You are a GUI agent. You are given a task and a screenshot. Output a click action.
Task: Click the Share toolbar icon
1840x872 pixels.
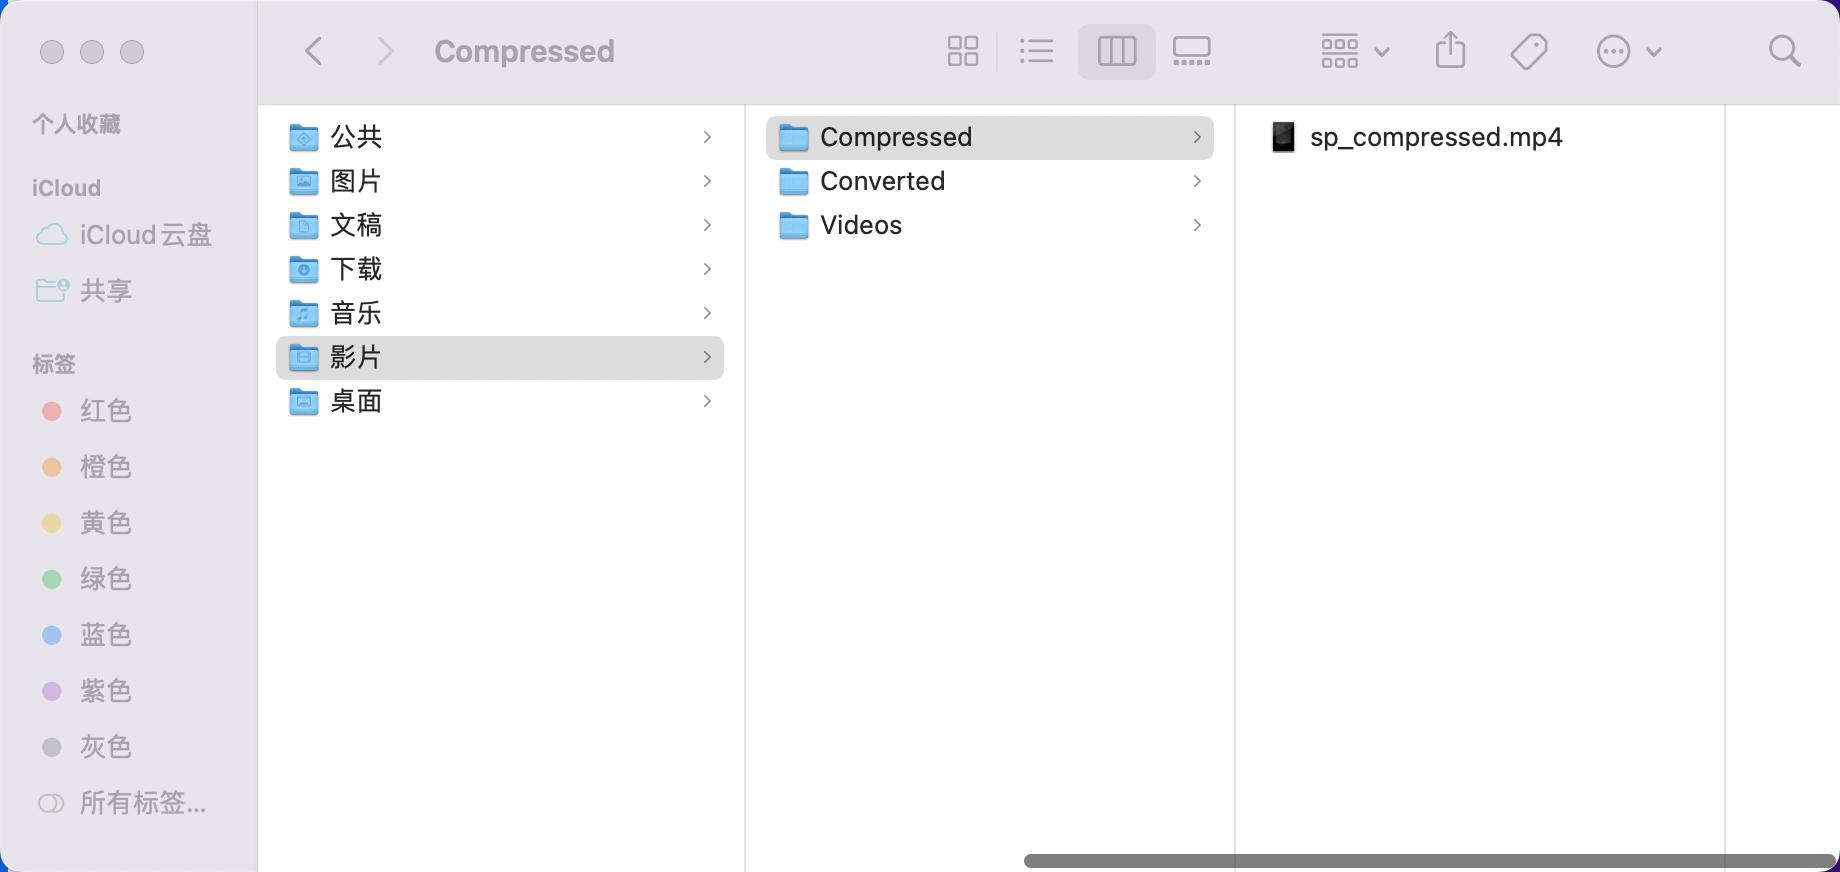tap(1450, 51)
